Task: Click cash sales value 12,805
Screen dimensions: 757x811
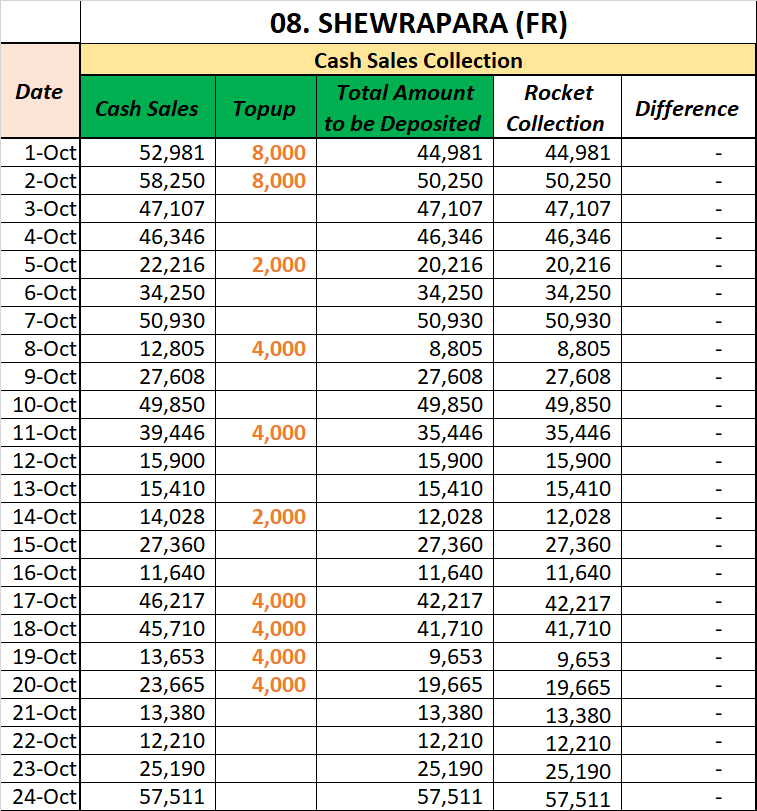Action: 170,349
